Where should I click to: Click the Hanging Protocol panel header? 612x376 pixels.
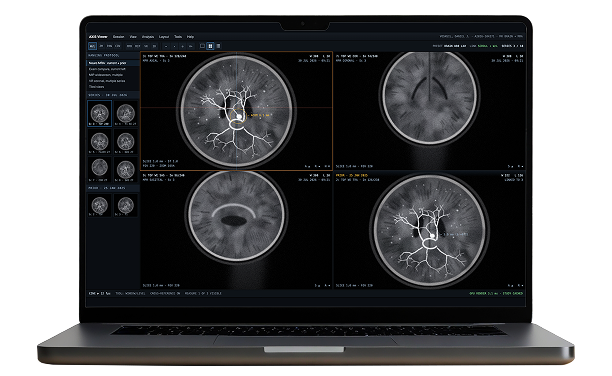(x=113, y=55)
